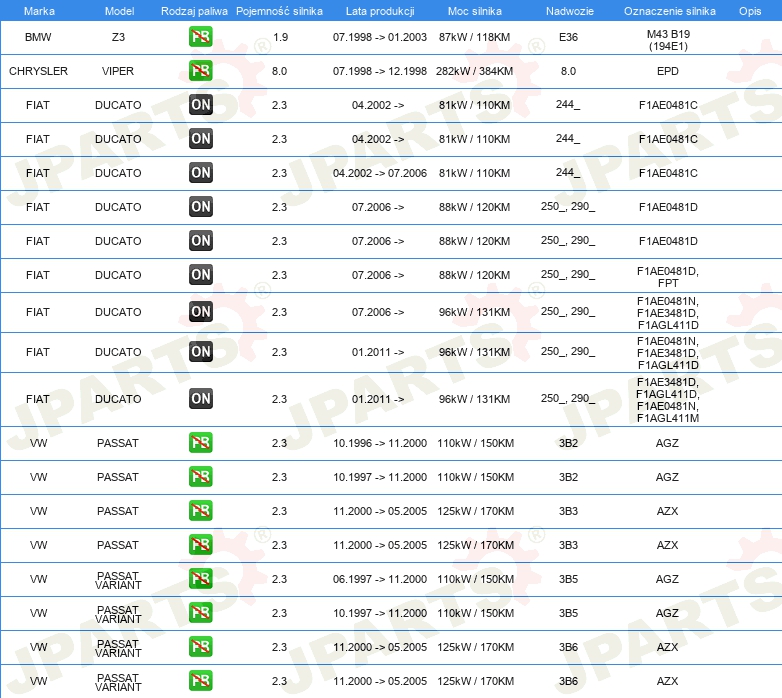Click diesel ON icon in Ducato FPT engine row
Screen dimensions: 782x698
click(x=200, y=274)
